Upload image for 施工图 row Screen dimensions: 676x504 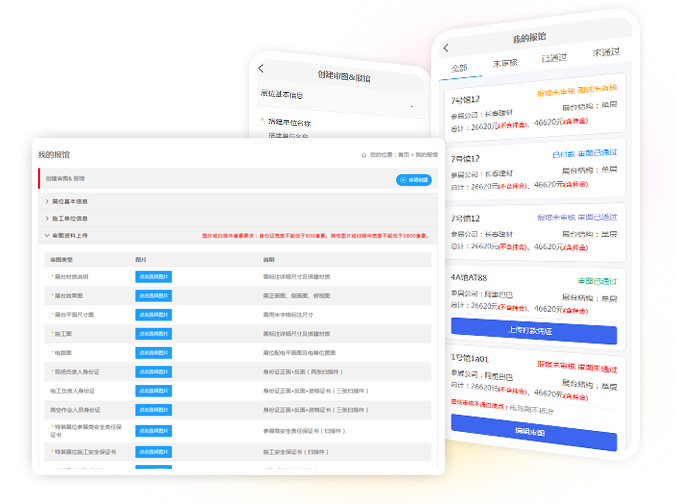click(154, 334)
